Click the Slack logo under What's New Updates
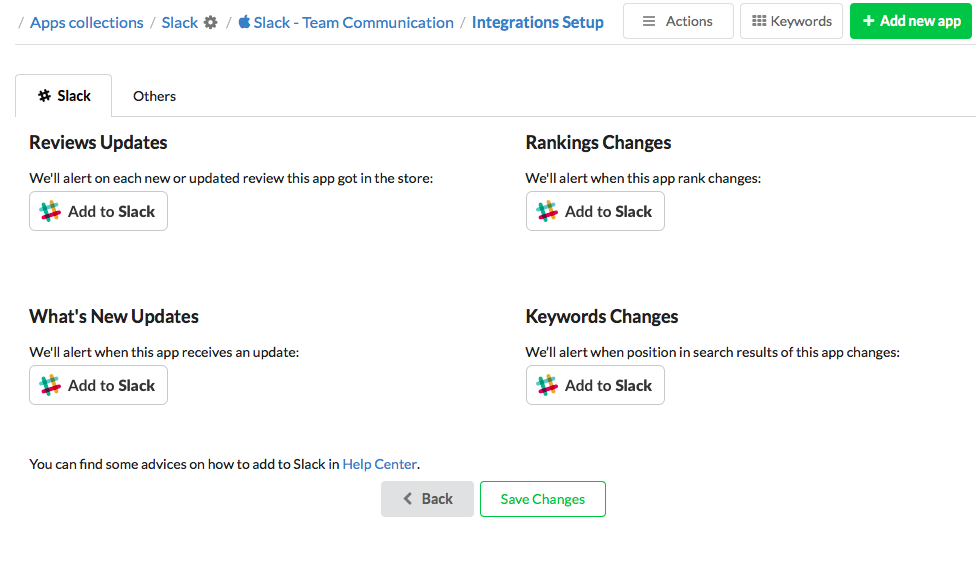This screenshot has height=561, width=979. point(50,385)
